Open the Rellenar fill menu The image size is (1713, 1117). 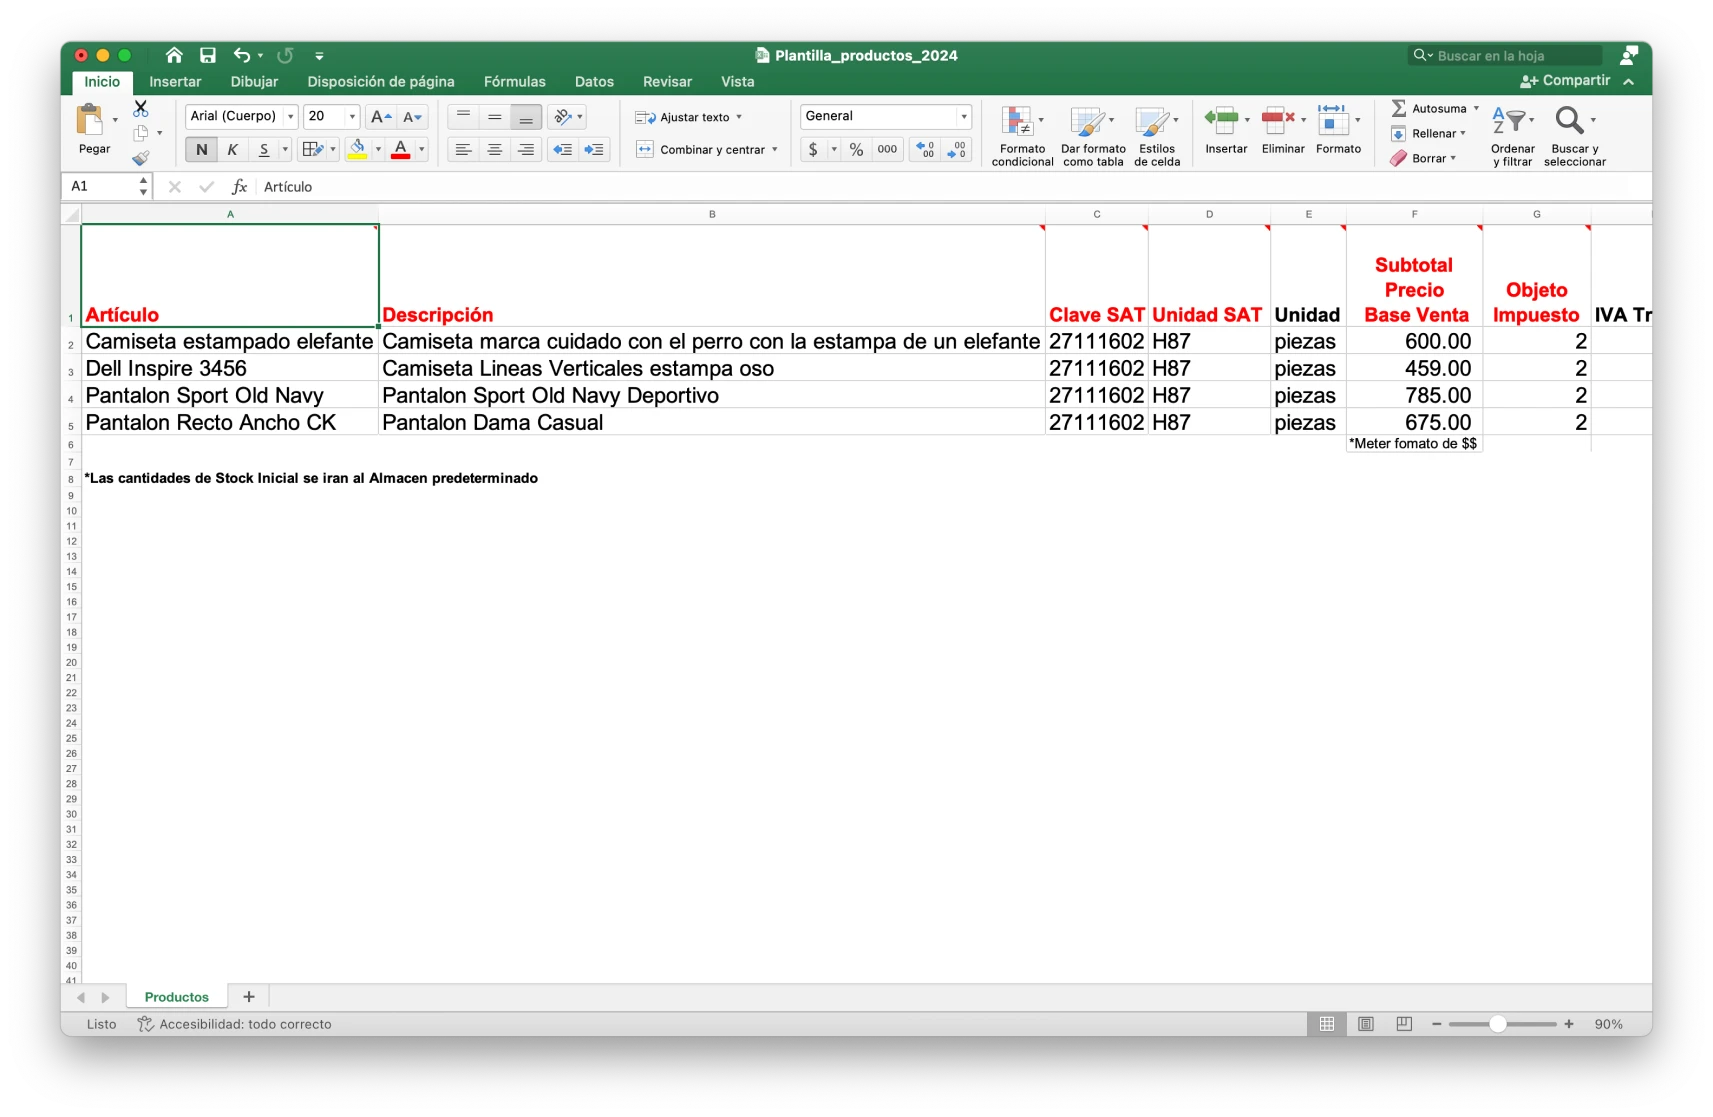1428,133
